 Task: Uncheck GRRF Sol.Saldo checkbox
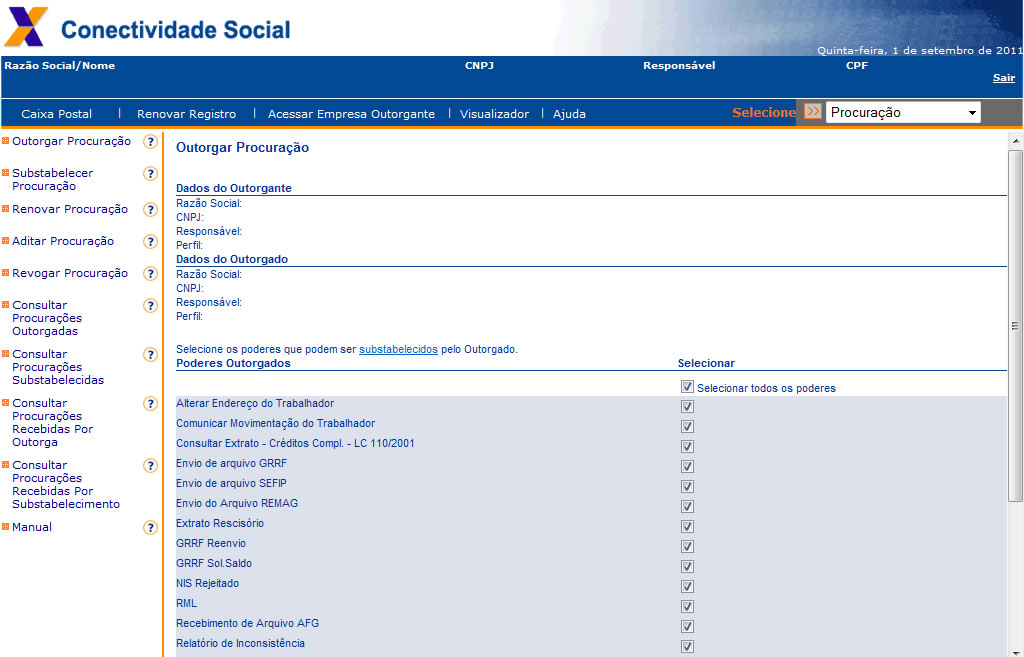tap(687, 566)
